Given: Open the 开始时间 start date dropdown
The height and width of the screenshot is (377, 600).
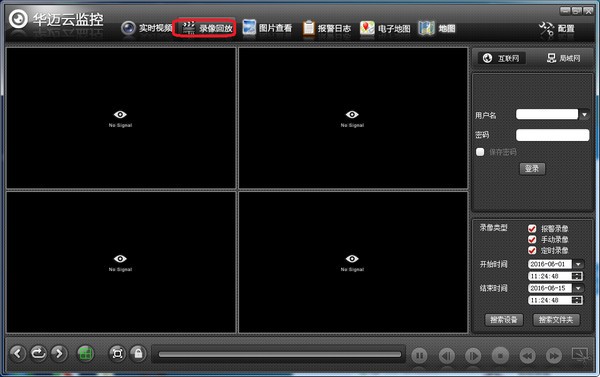Looking at the screenshot, I should point(578,264).
